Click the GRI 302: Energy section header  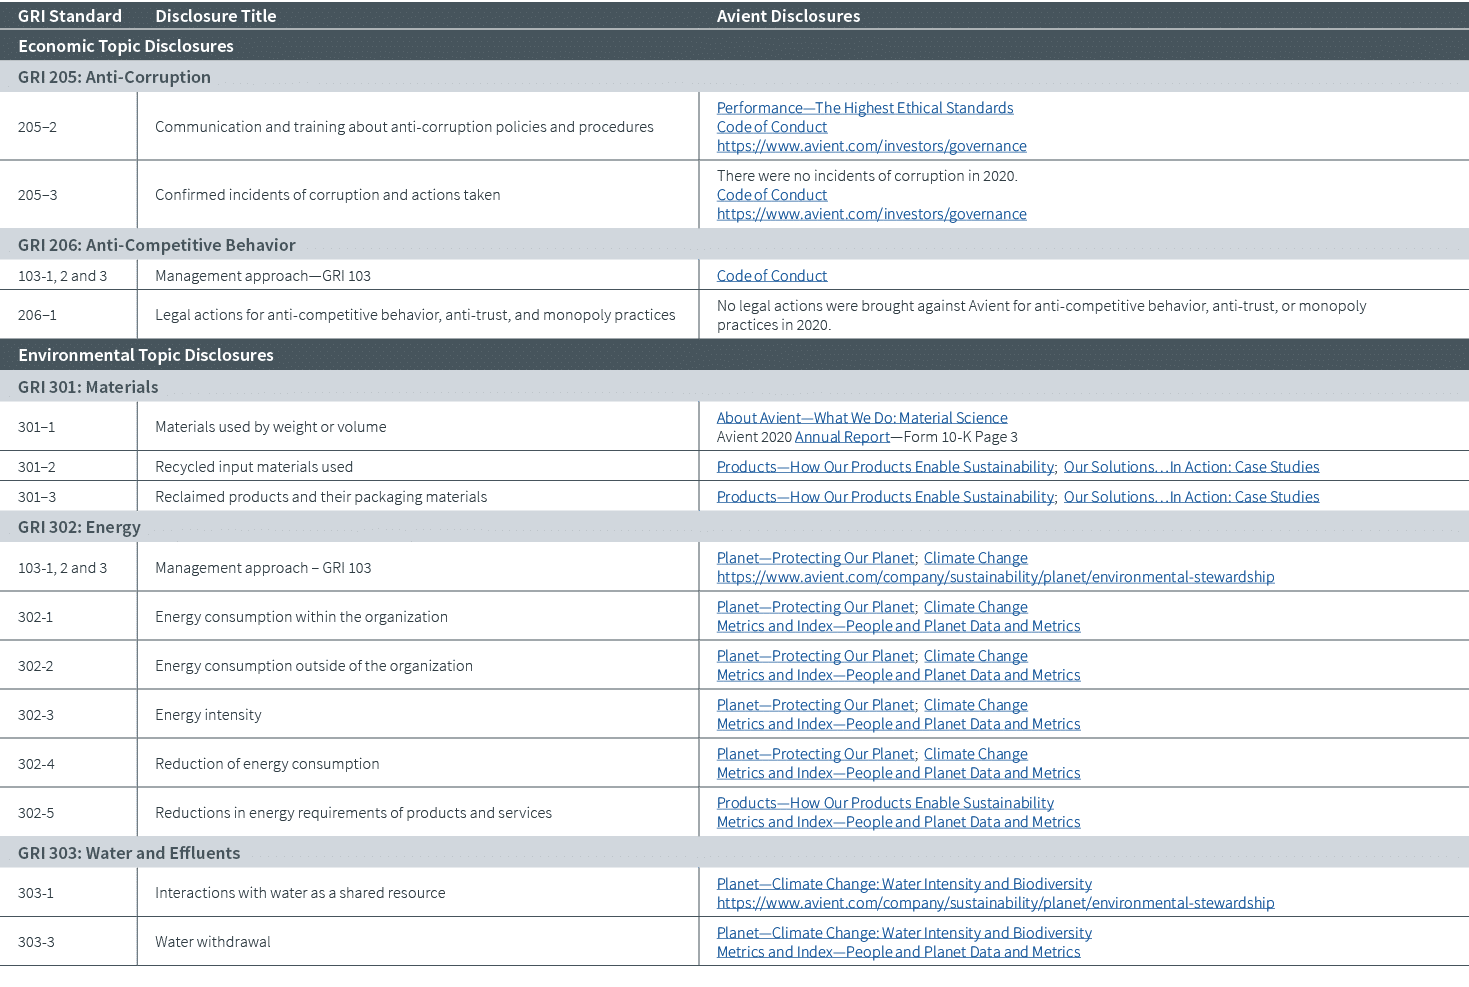[x=79, y=527]
